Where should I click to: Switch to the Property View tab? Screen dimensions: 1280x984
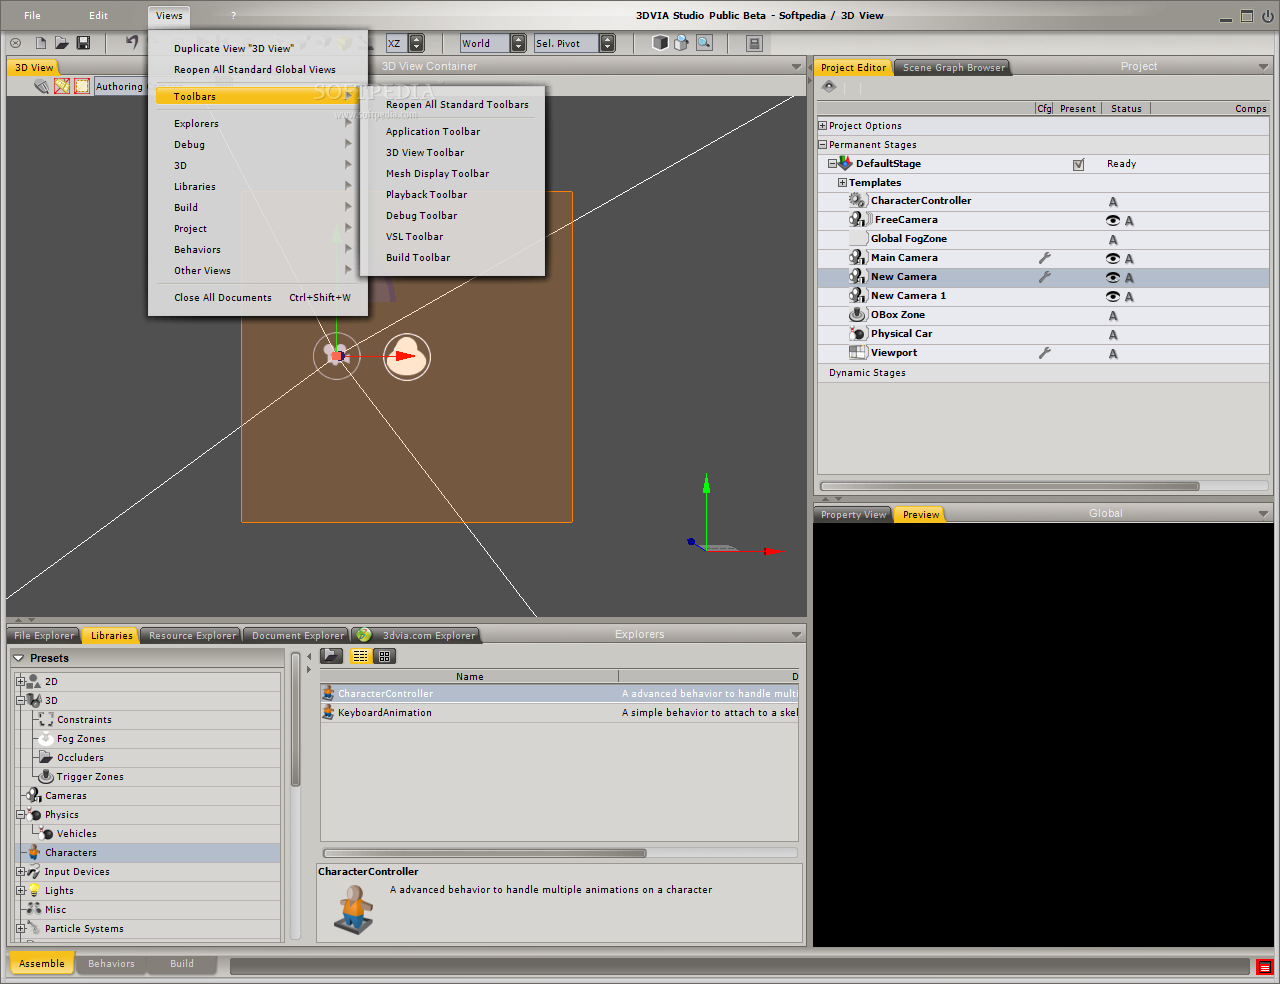coord(853,515)
